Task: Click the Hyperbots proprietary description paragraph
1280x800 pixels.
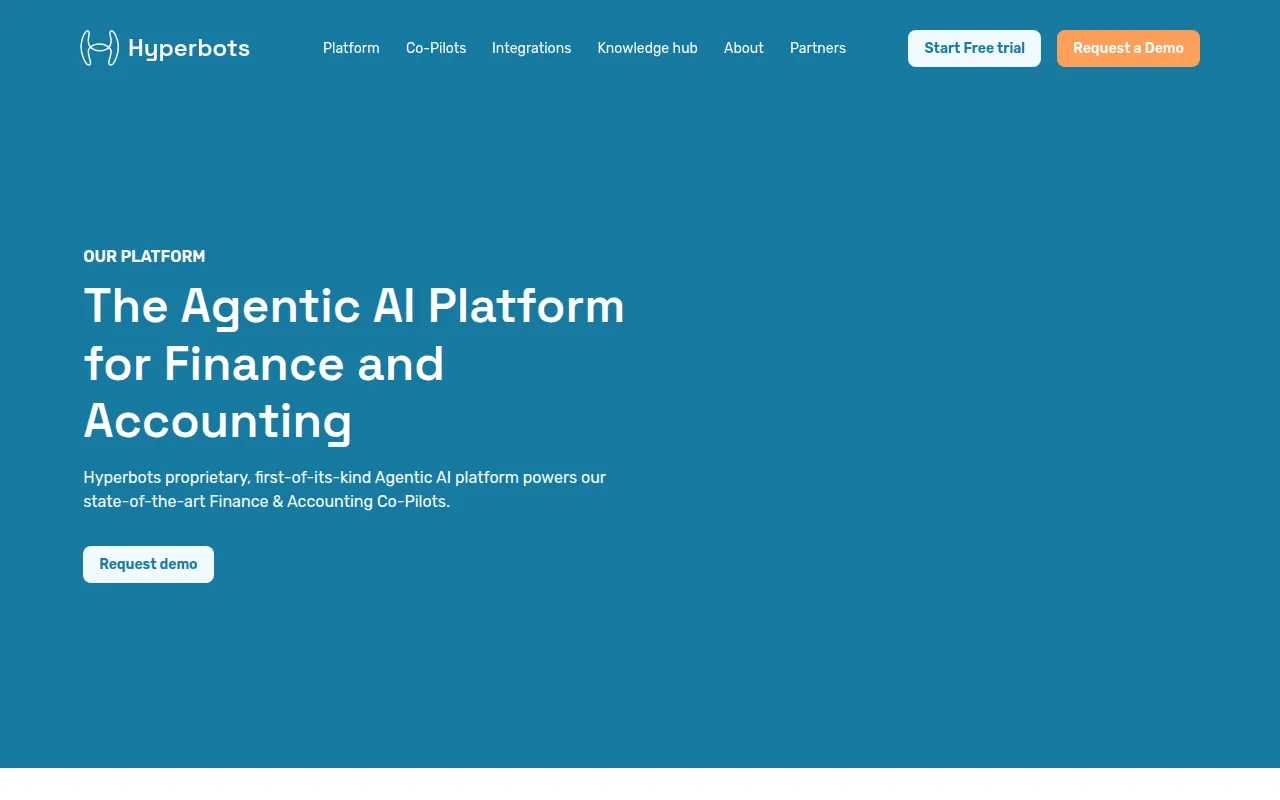Action: pos(345,489)
